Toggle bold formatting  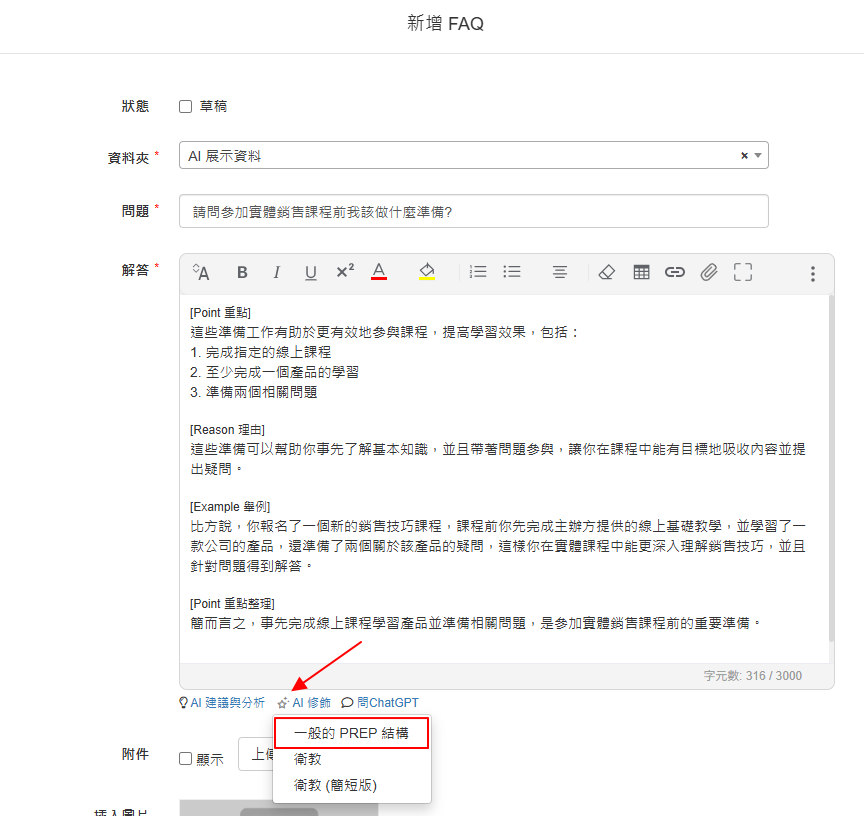[242, 272]
